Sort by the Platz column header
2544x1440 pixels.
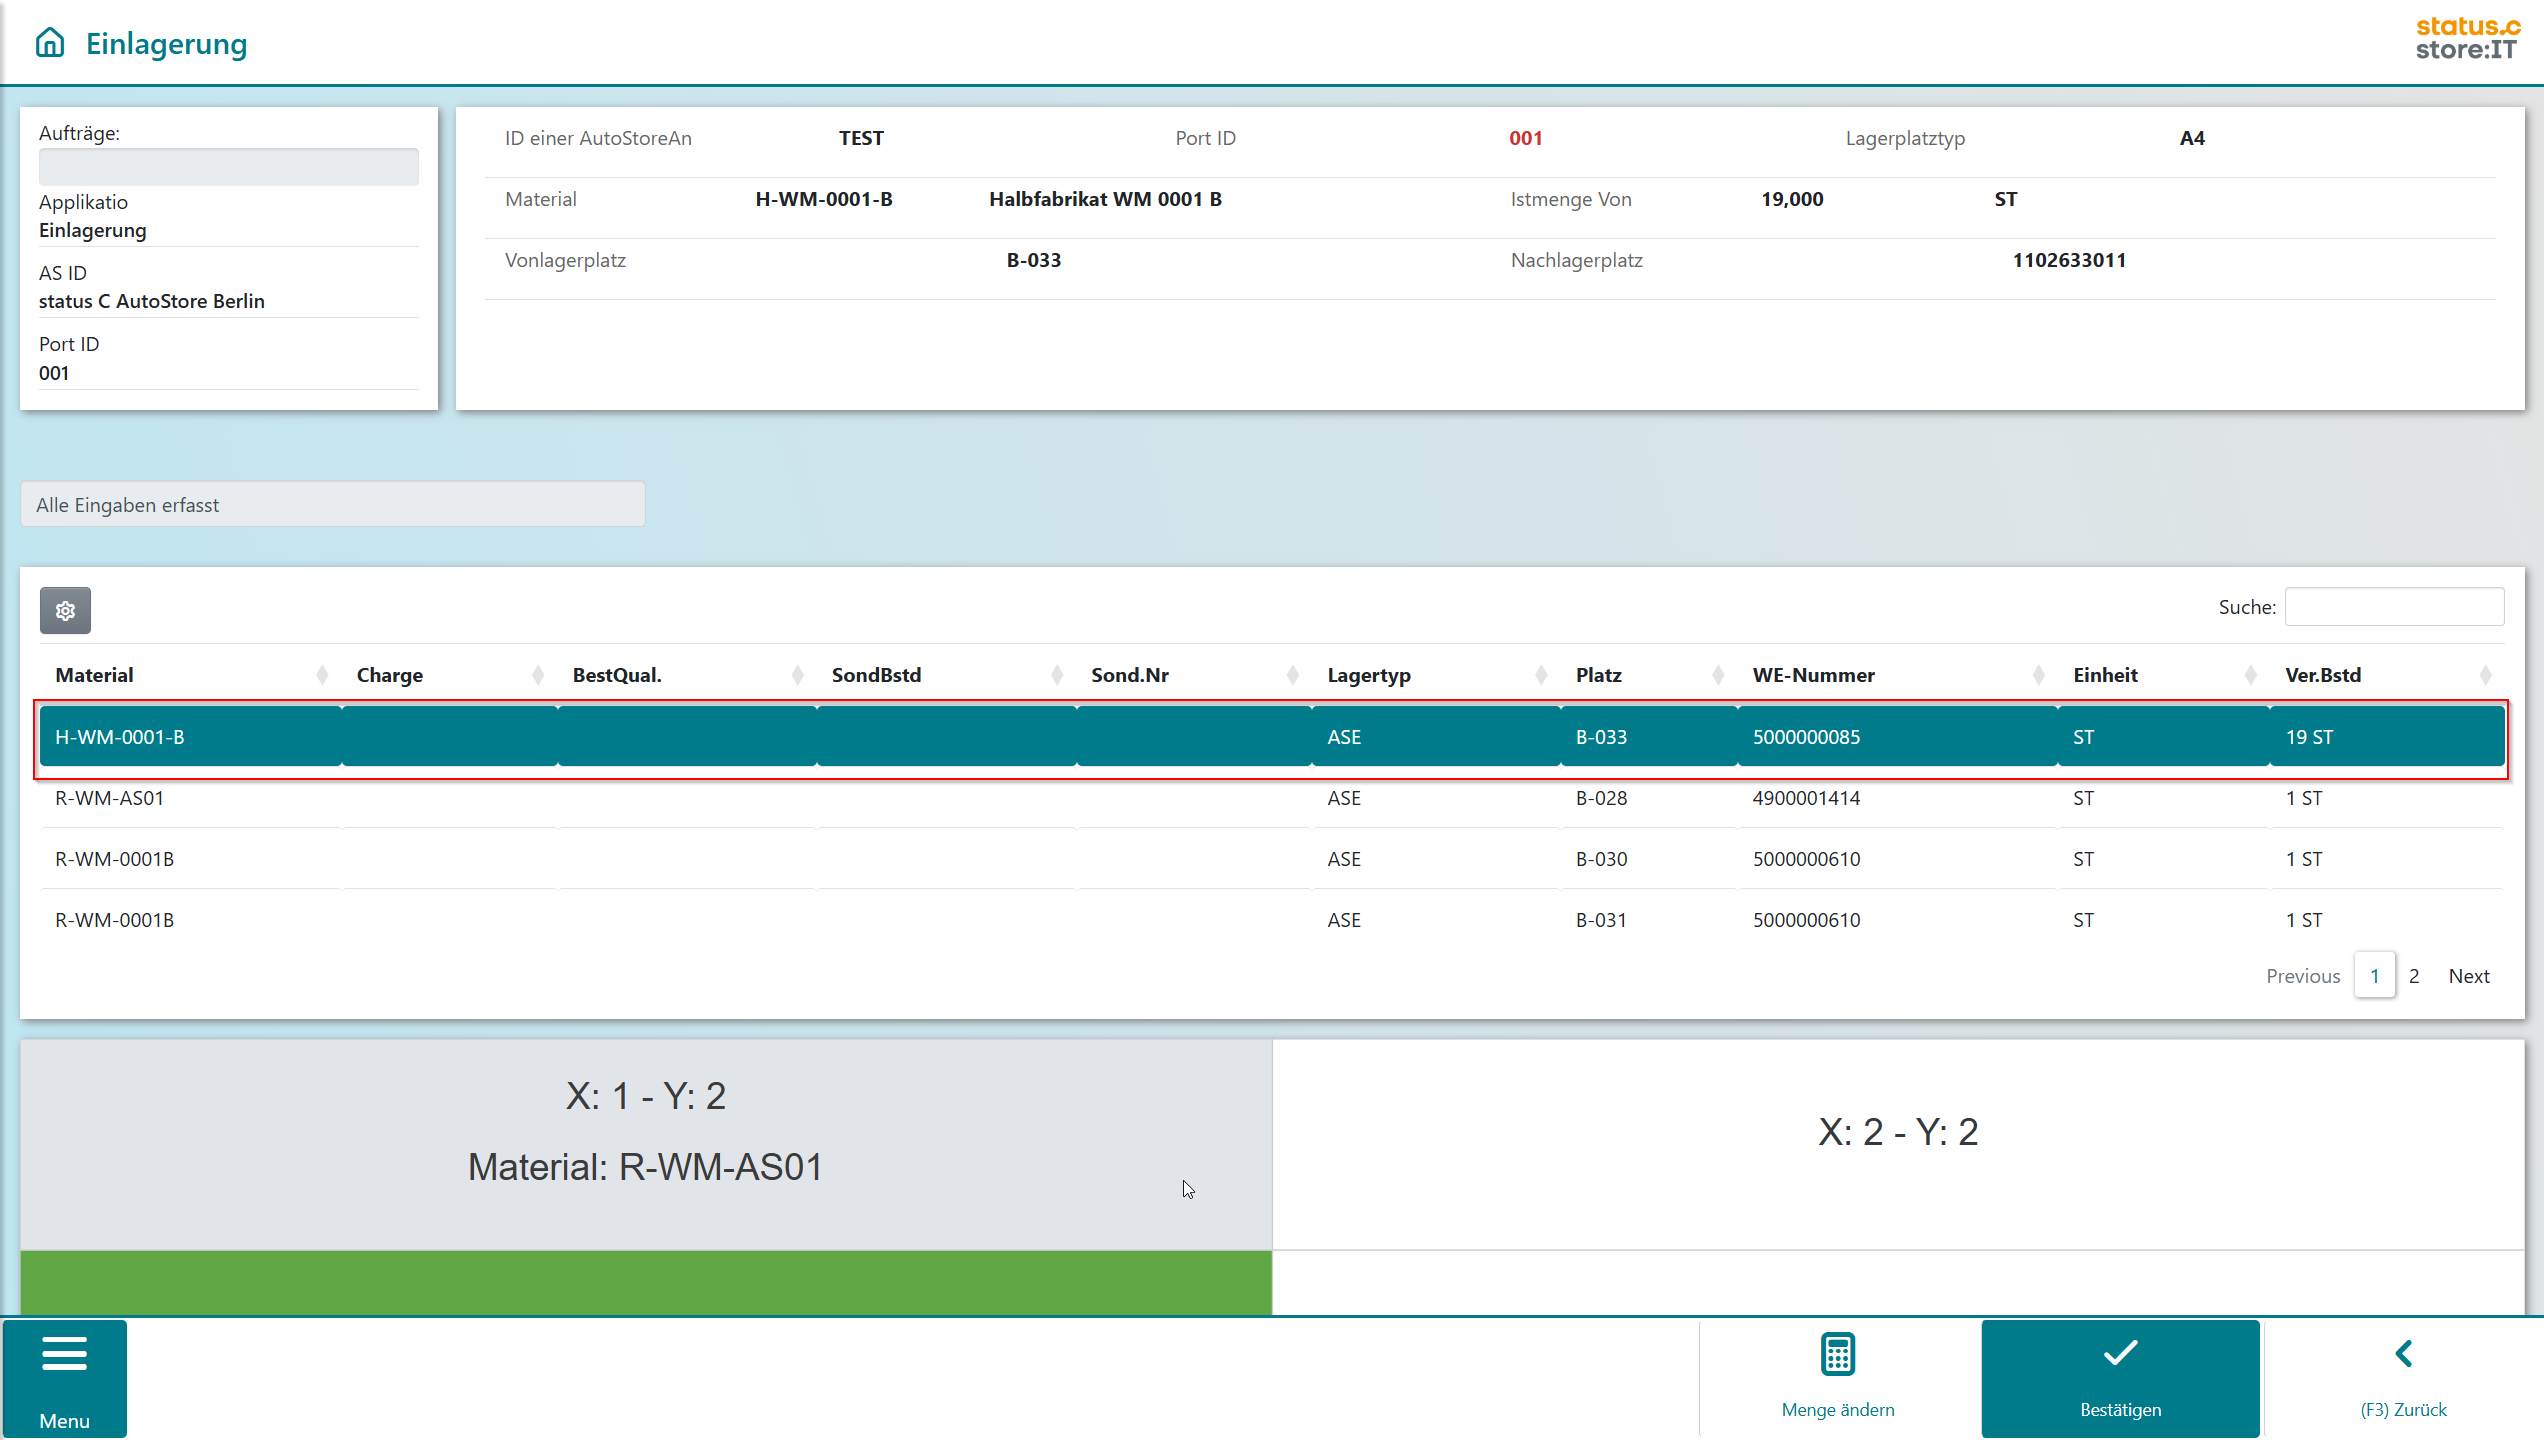coord(1598,675)
